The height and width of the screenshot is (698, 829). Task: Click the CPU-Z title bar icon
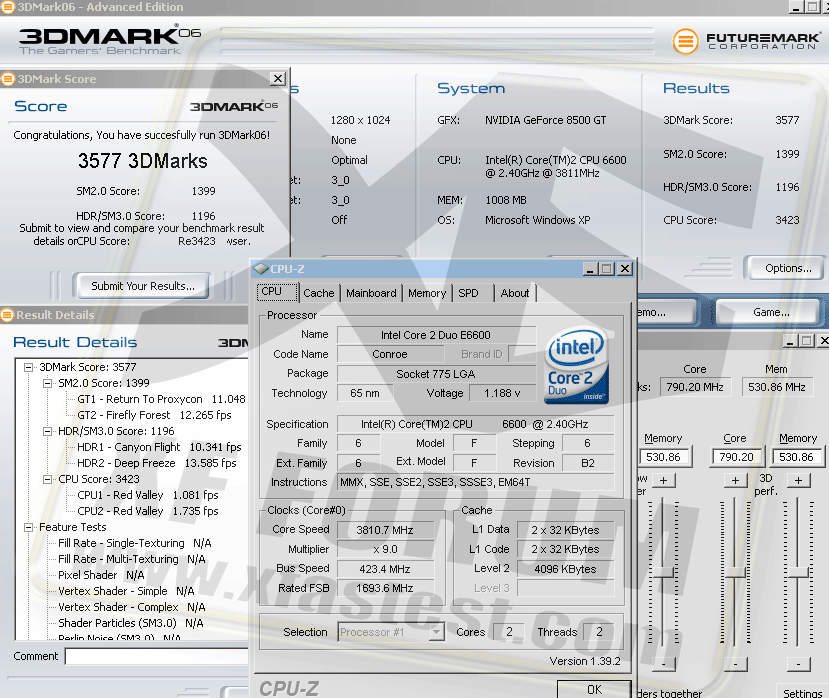[261, 268]
